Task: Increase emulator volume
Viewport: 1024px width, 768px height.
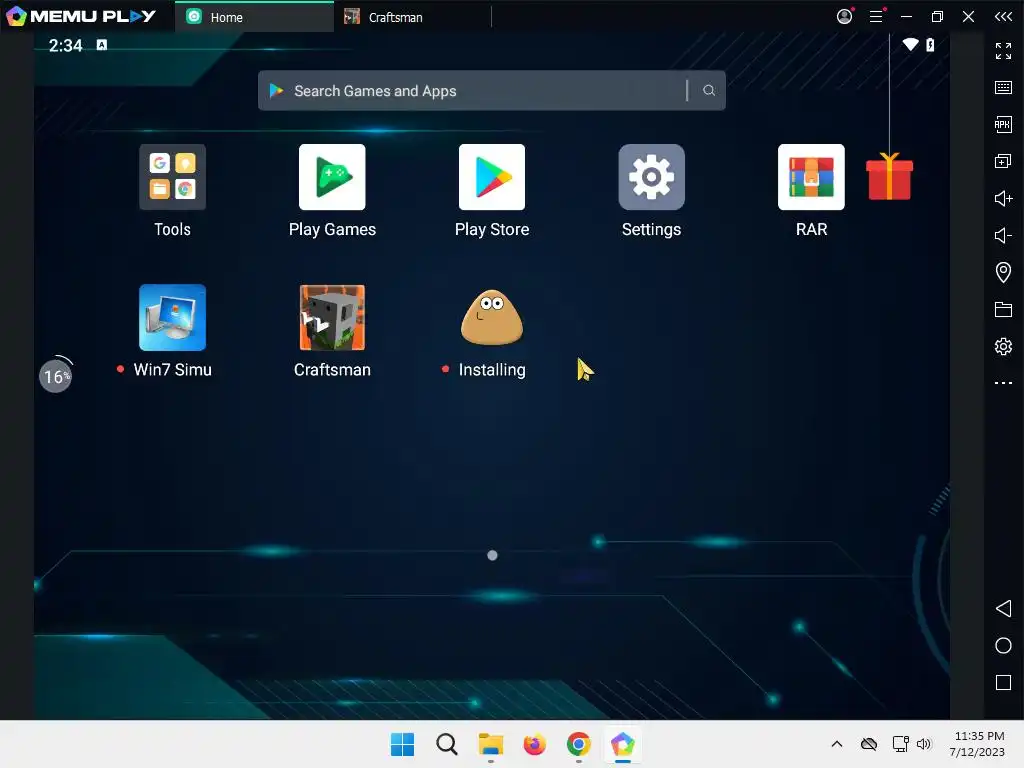Action: (x=1003, y=198)
